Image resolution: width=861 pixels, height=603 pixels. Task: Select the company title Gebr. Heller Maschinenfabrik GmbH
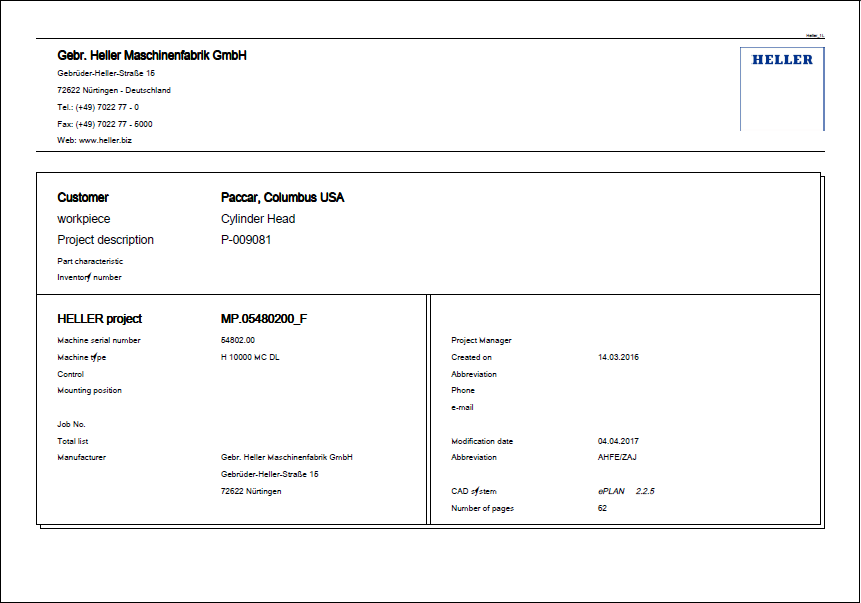[152, 55]
